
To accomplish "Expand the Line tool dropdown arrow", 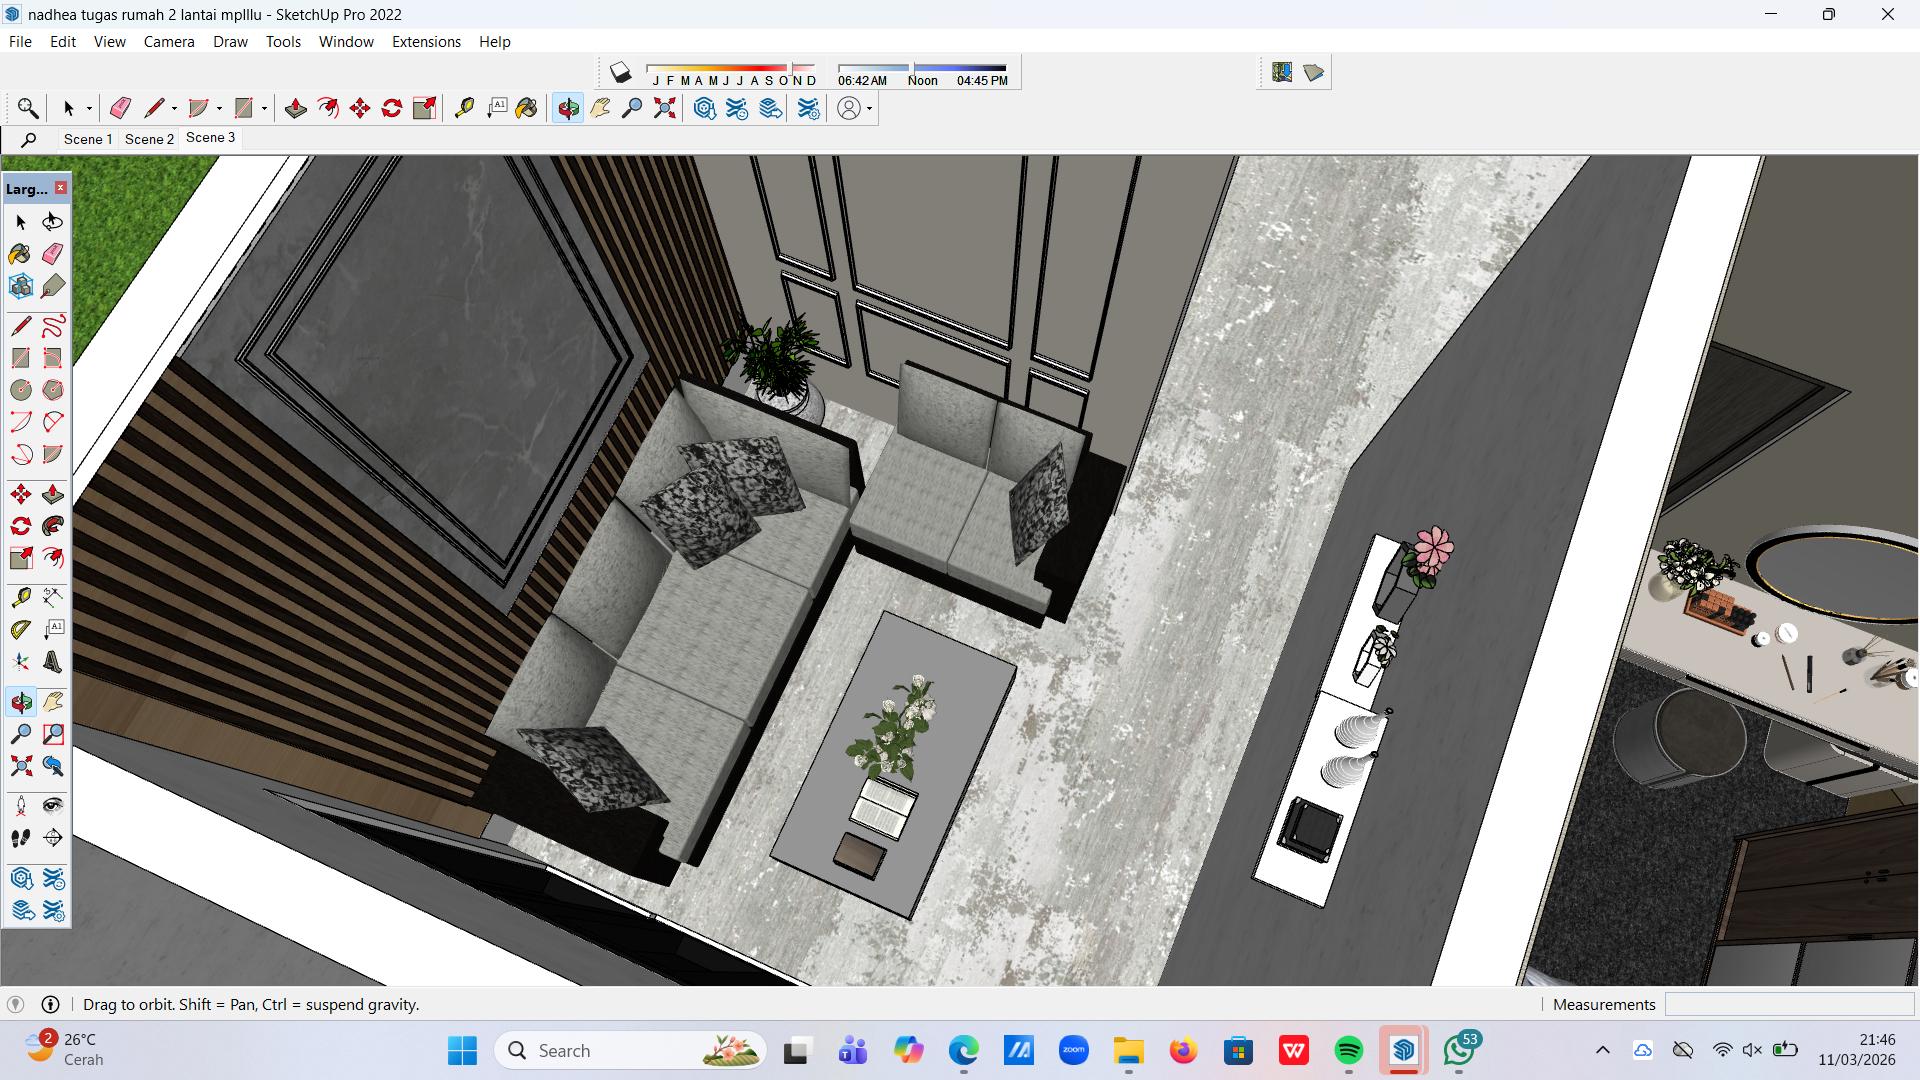I will click(174, 109).
